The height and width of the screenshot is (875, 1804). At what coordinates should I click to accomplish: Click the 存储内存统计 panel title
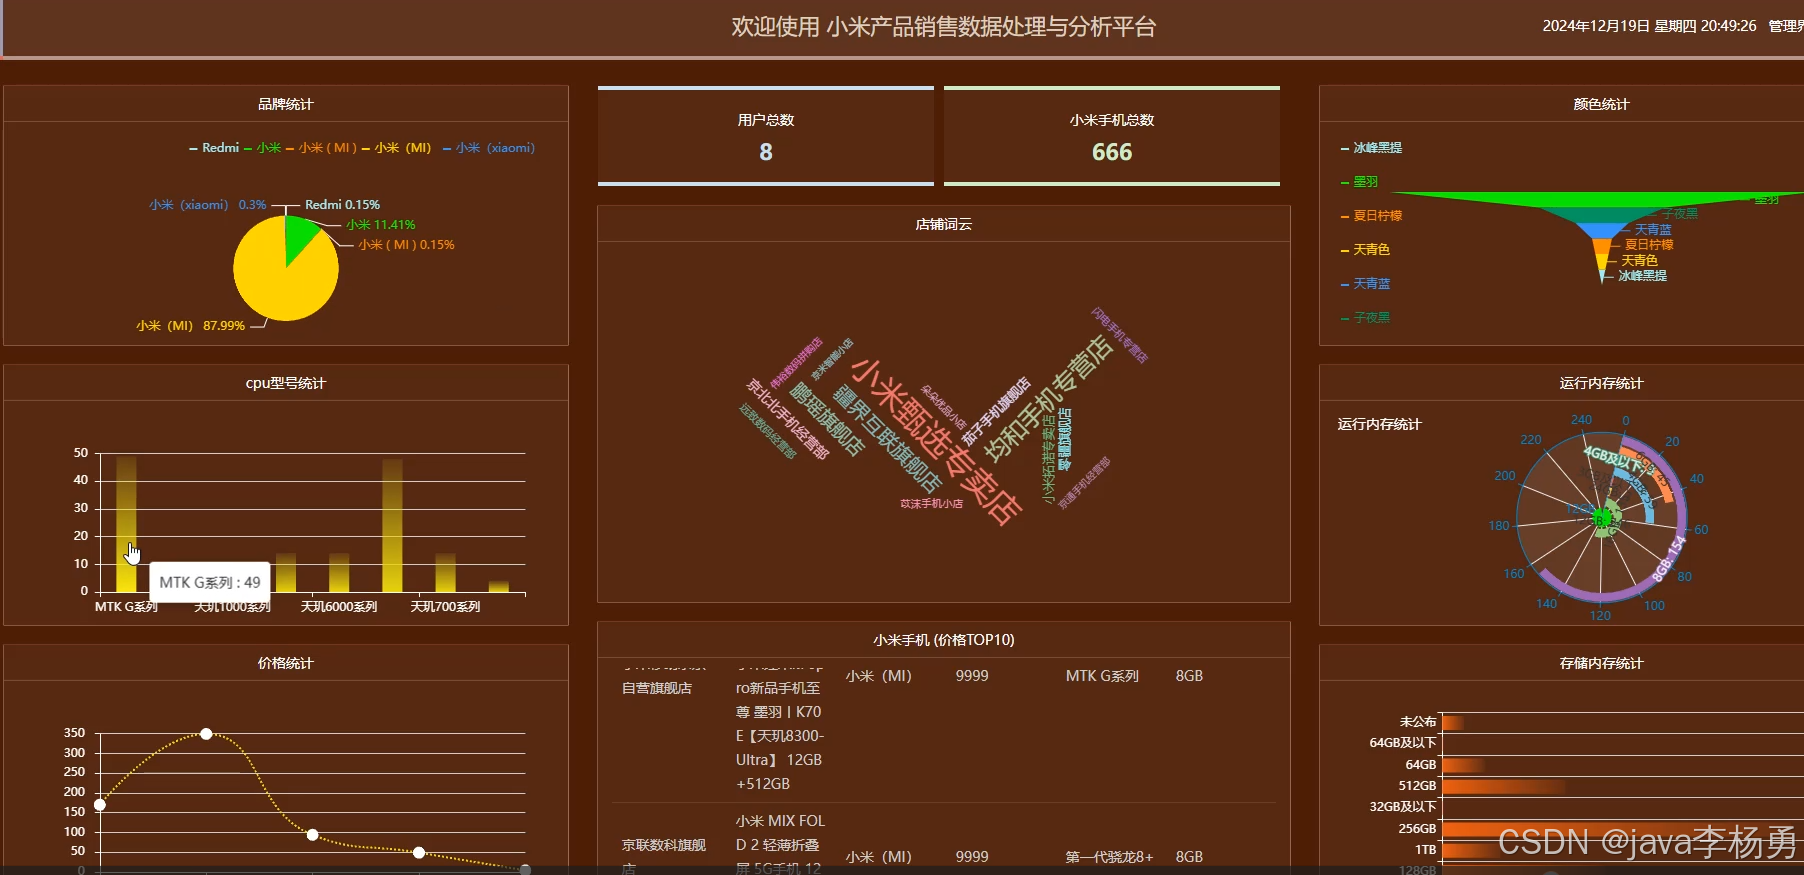[1601, 663]
